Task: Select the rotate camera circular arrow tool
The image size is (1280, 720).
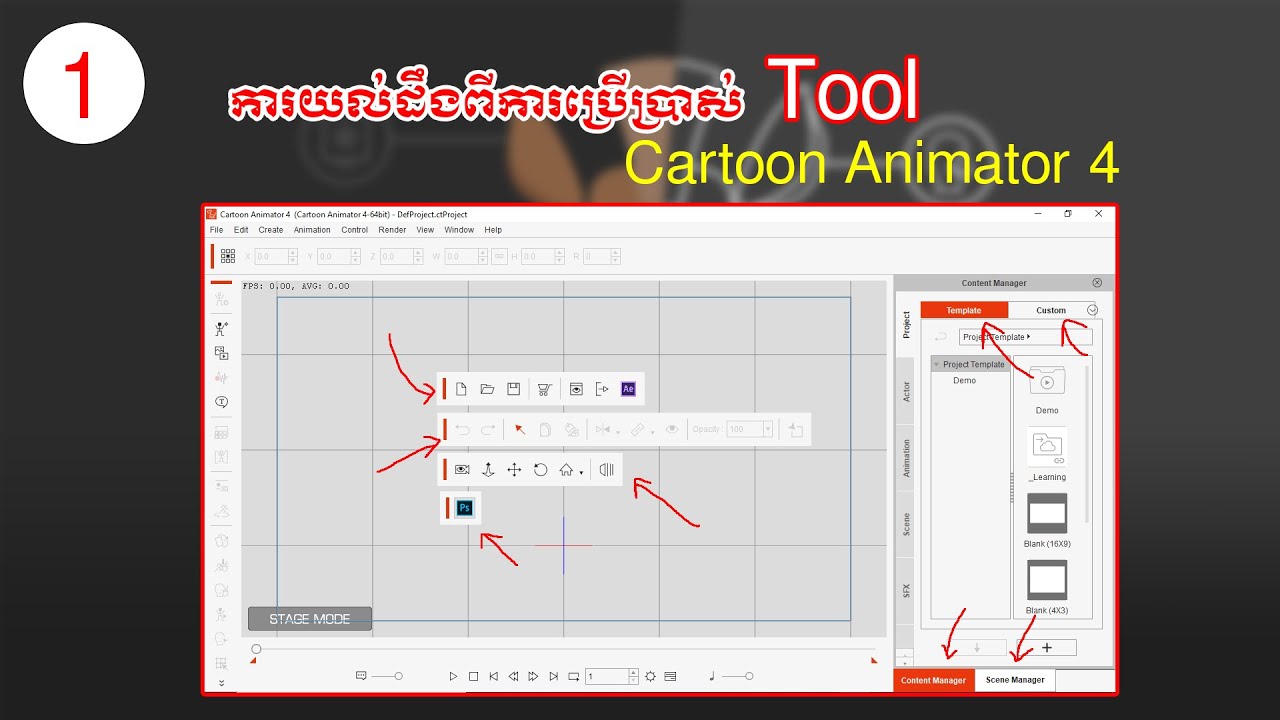Action: [541, 469]
